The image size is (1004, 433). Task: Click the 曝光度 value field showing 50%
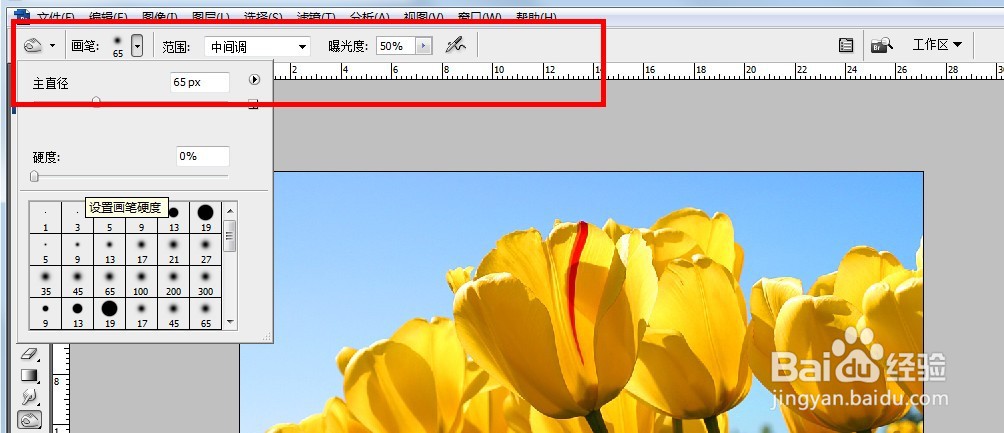[396, 46]
